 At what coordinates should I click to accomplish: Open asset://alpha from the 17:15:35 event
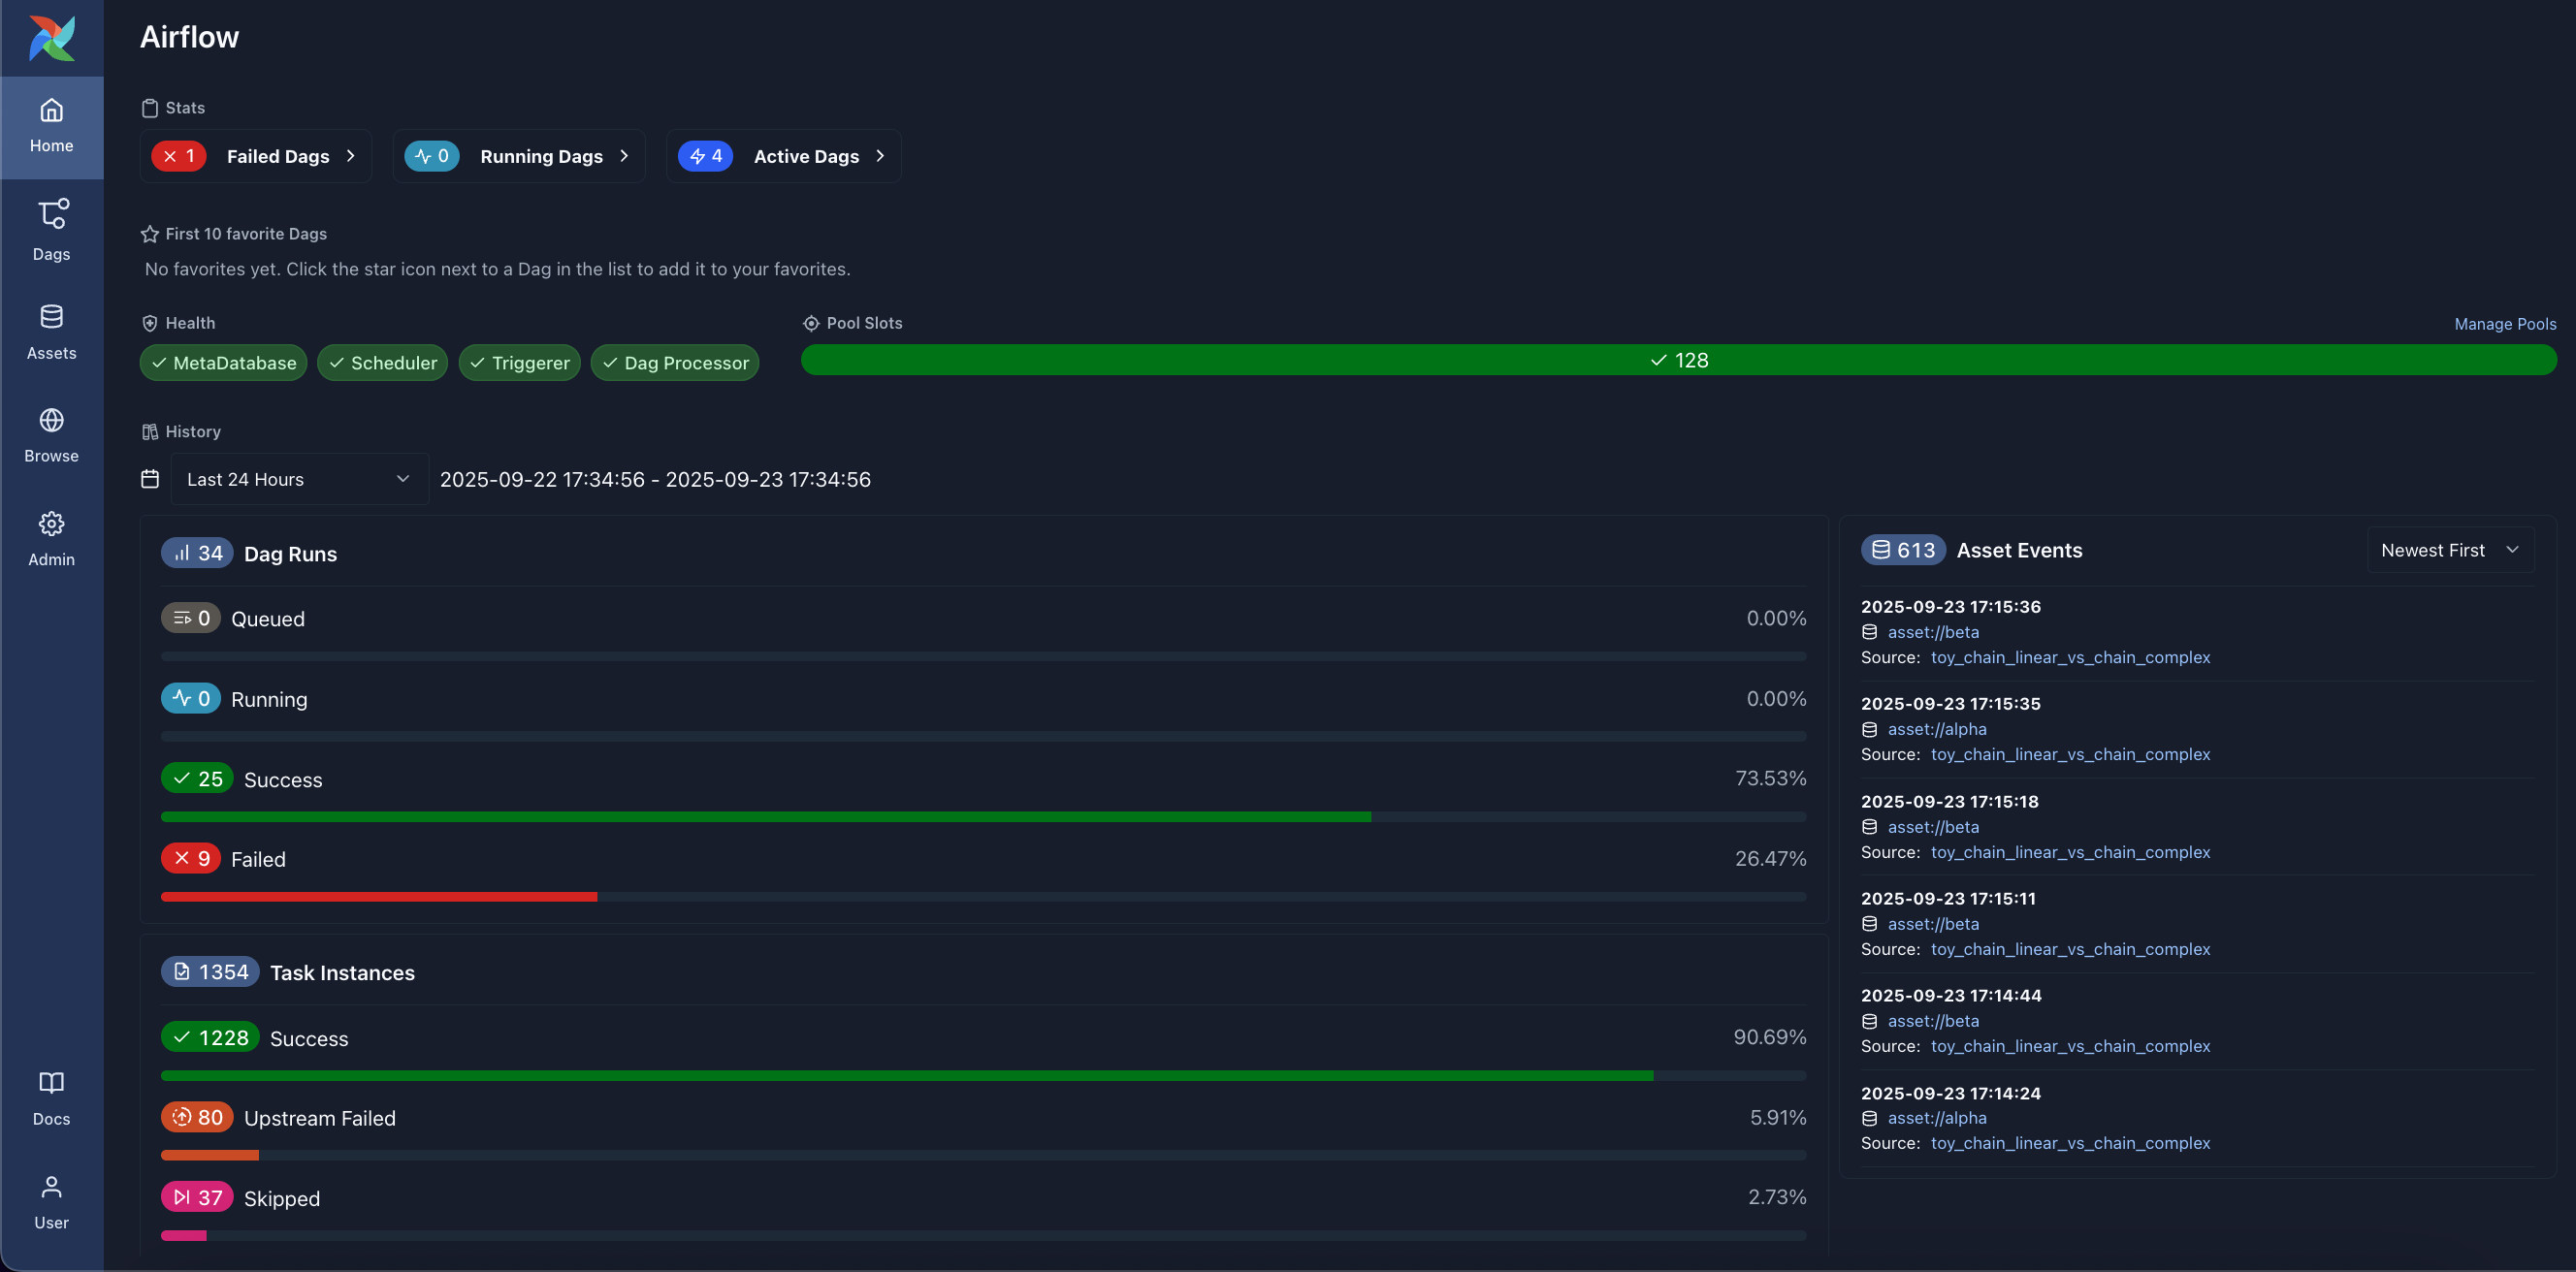tap(1937, 729)
